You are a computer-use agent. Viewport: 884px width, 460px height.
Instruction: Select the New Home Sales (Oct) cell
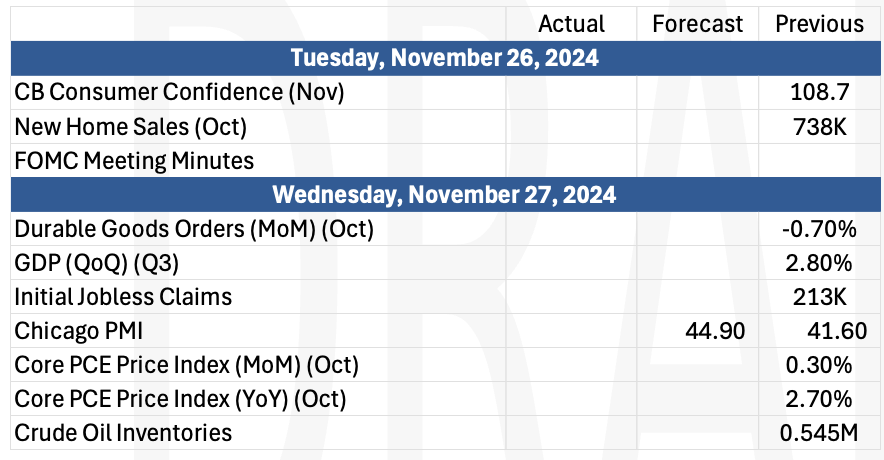click(258, 126)
